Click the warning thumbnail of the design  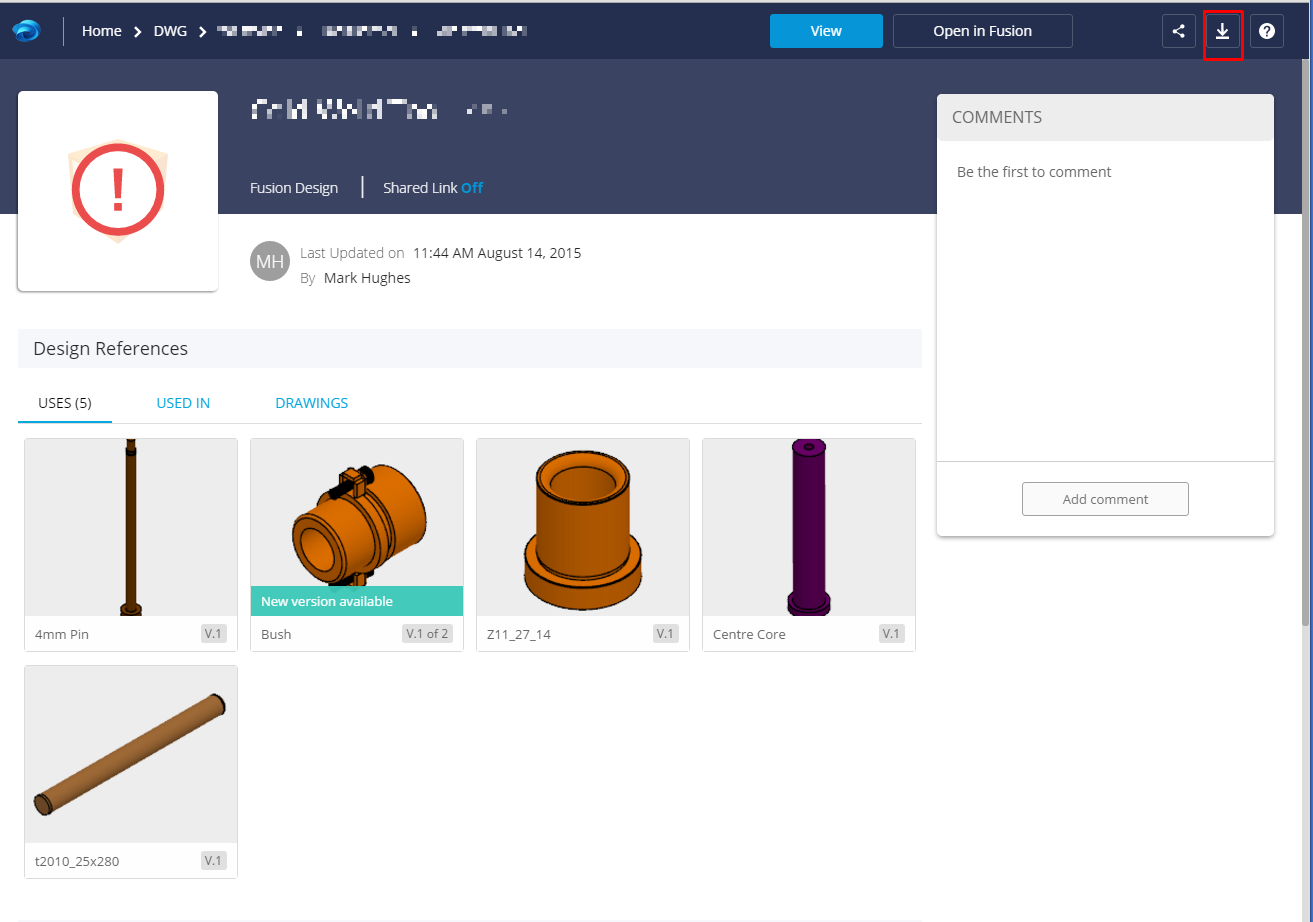117,190
